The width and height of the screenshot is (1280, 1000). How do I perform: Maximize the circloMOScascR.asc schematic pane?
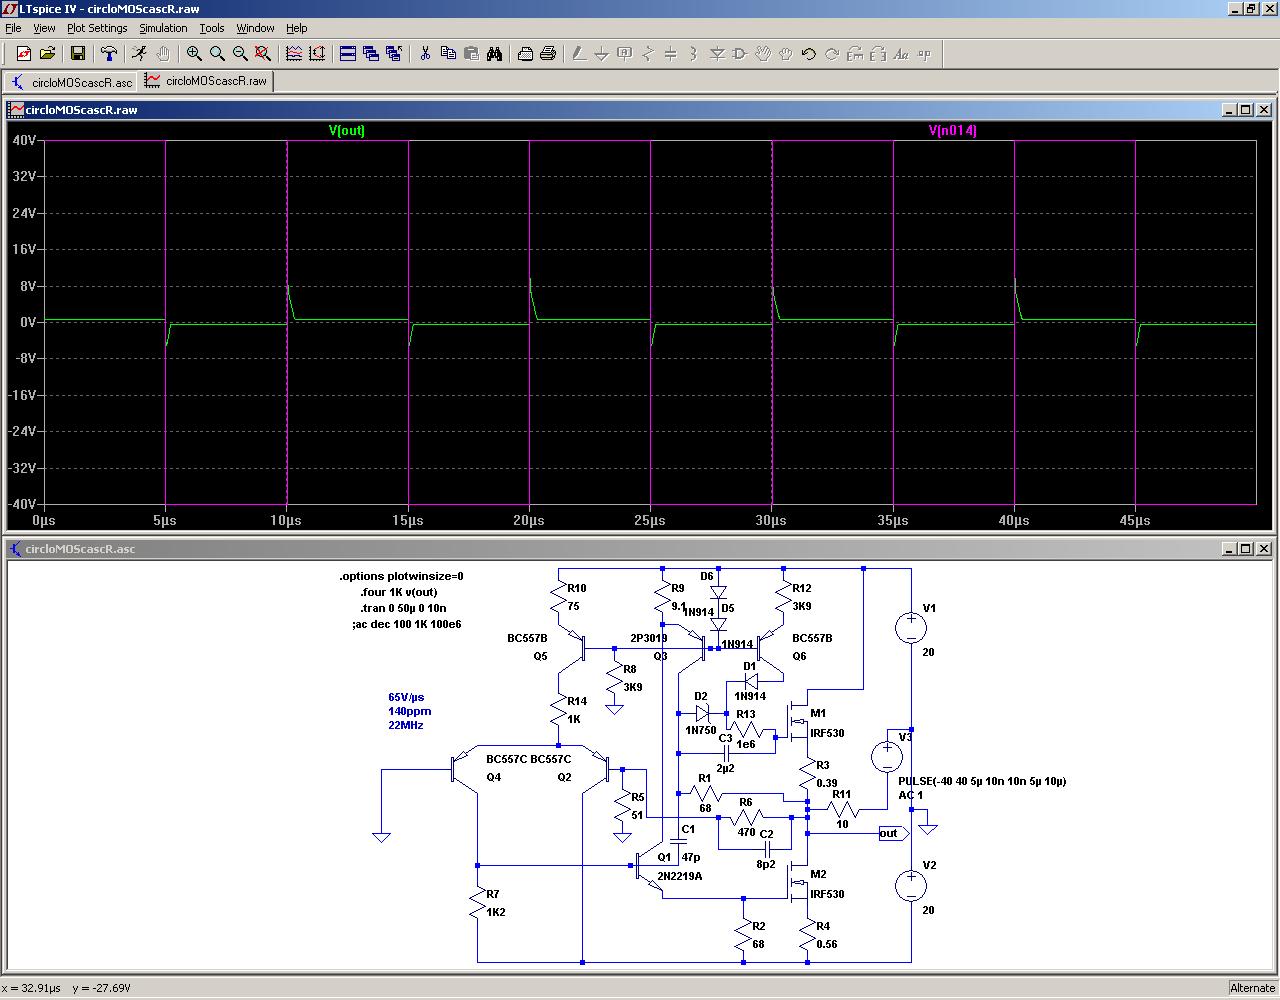coord(1245,549)
